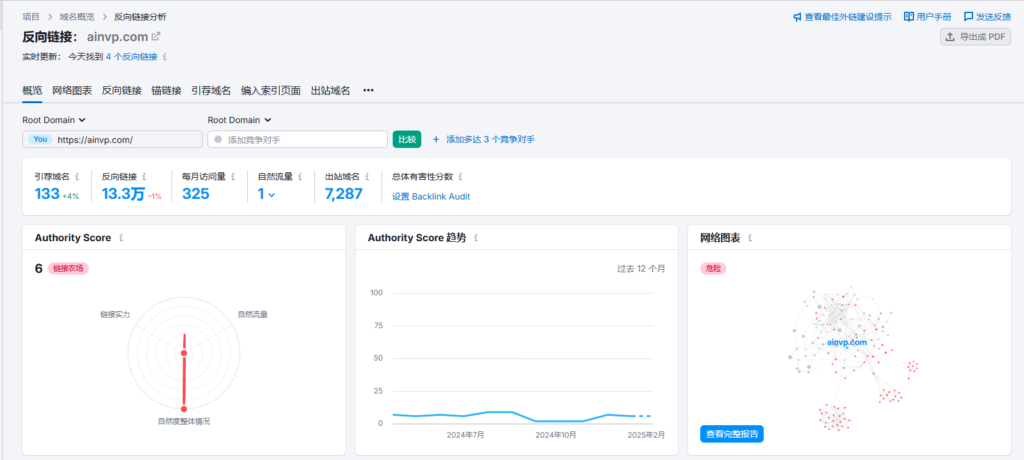The image size is (1024, 460).
Task: Click info icon next to 网络图表 card title
Action: coord(750,238)
